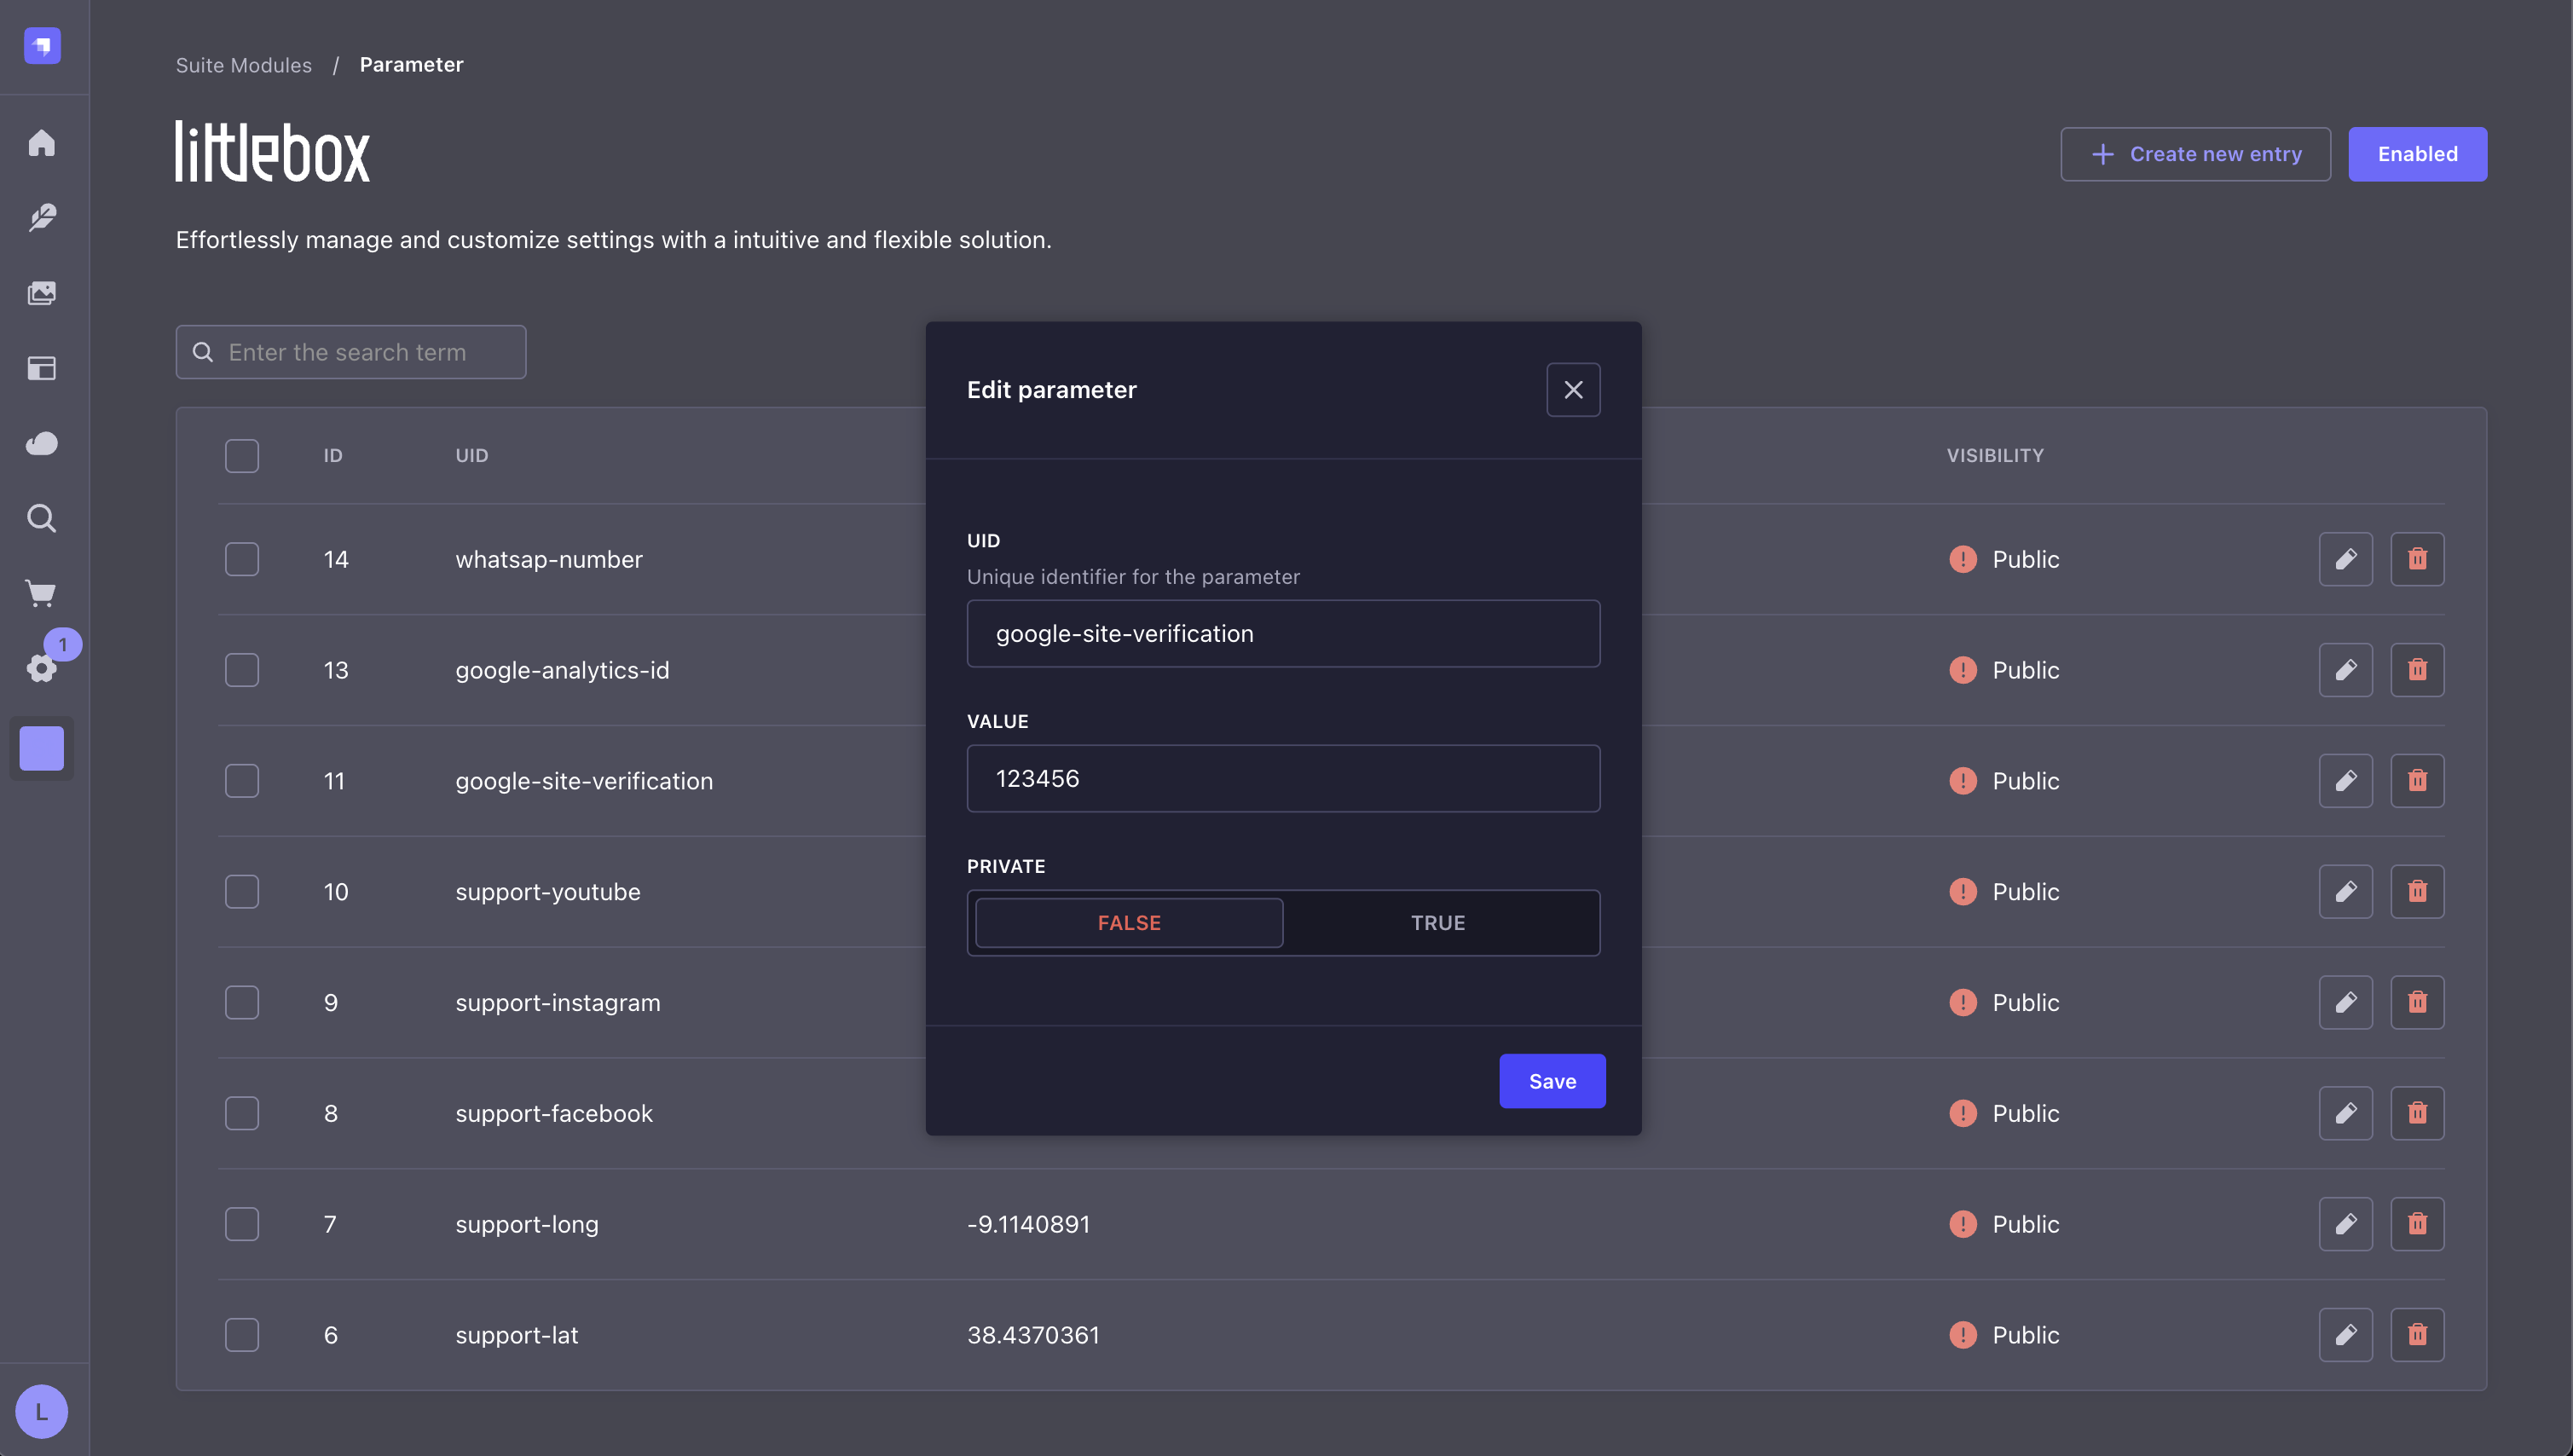Open Content Manager feather icon

click(41, 218)
